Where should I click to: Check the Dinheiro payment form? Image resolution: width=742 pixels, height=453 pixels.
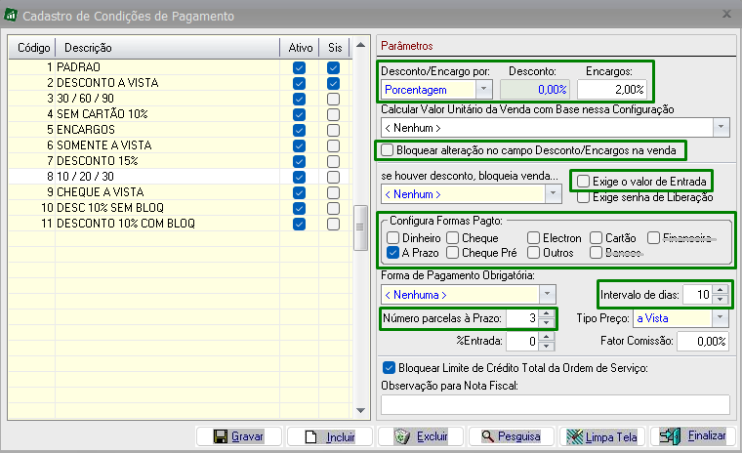click(x=393, y=238)
